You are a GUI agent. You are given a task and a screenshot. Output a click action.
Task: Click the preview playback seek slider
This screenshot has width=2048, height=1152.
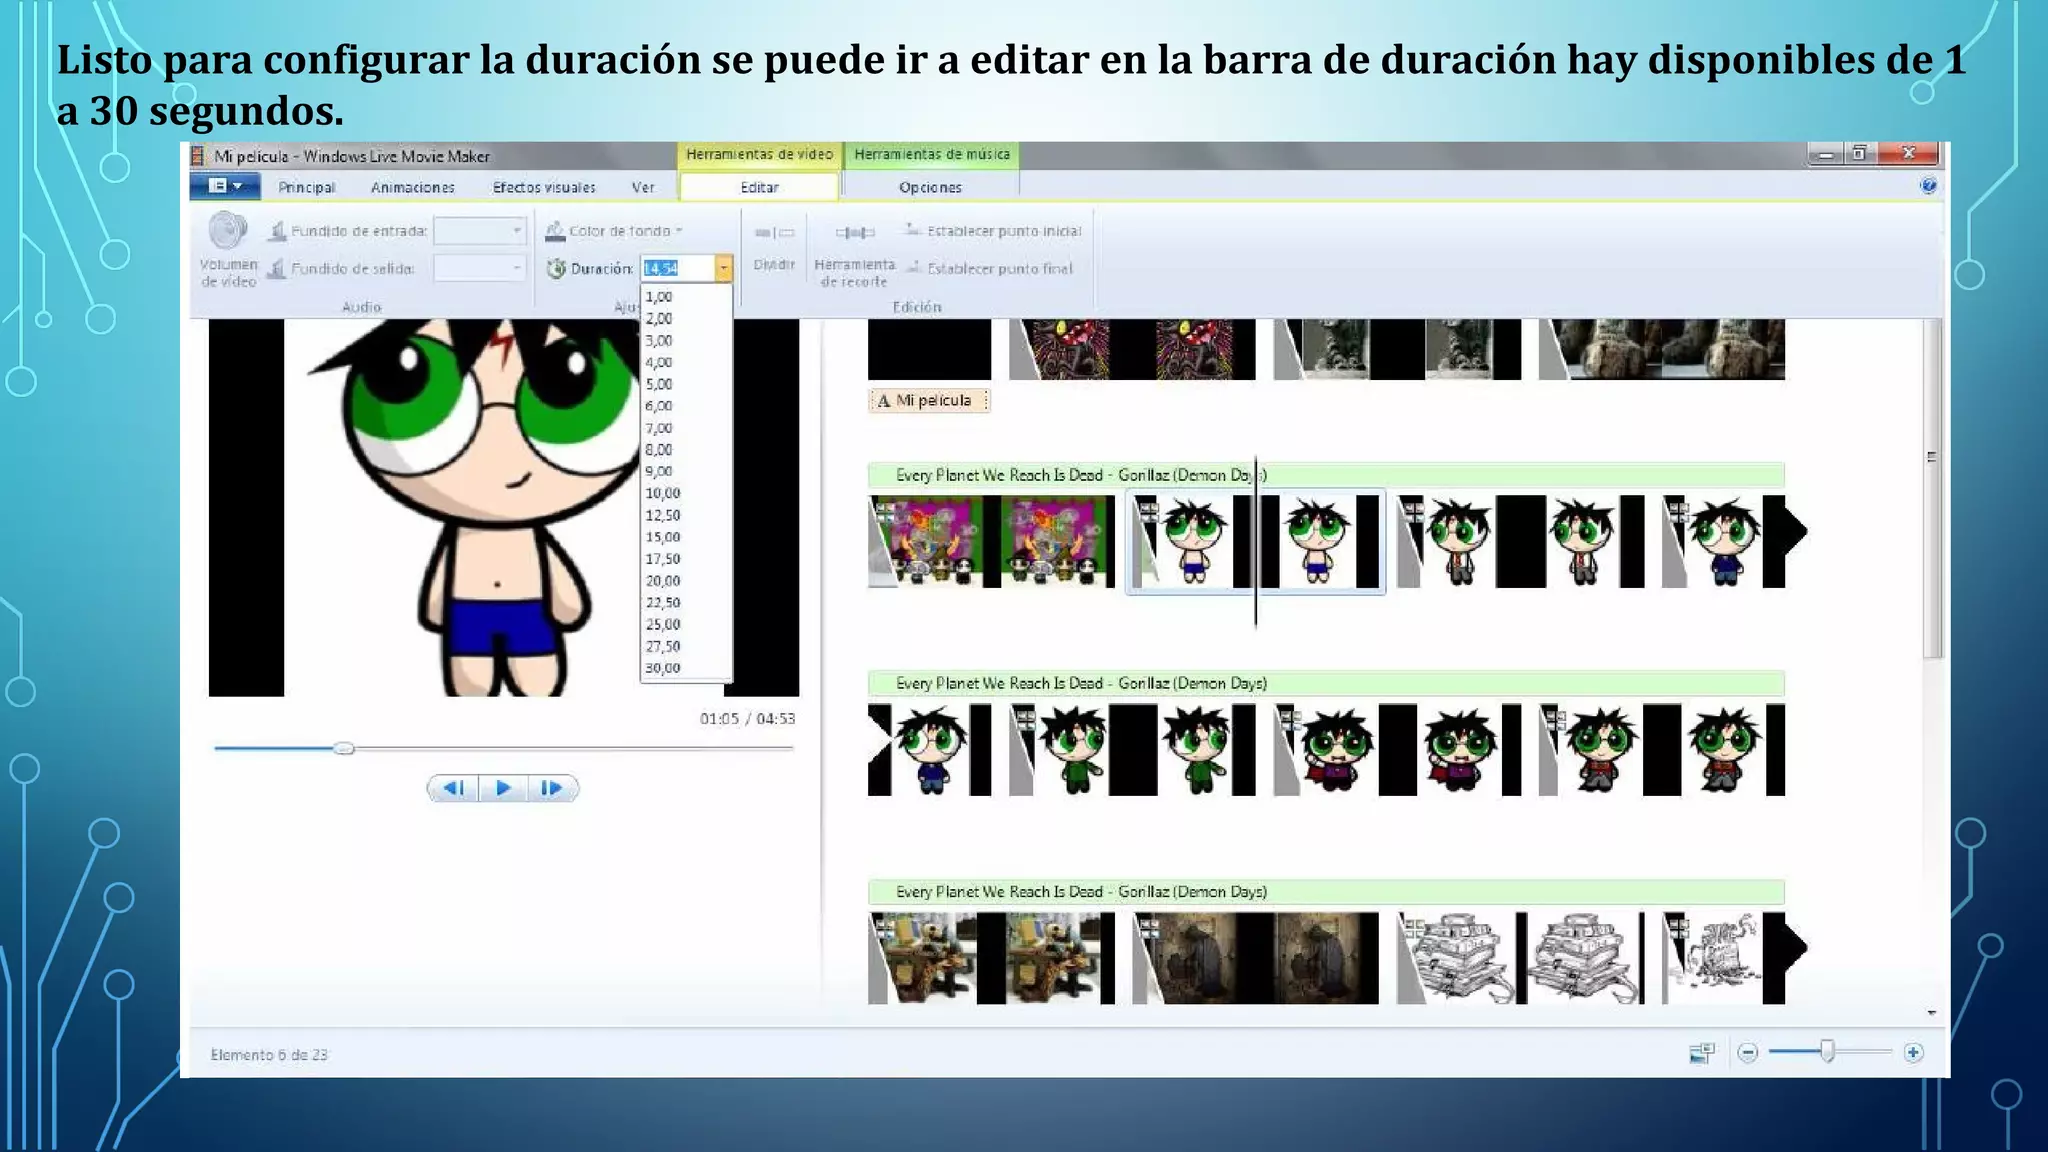click(x=503, y=748)
